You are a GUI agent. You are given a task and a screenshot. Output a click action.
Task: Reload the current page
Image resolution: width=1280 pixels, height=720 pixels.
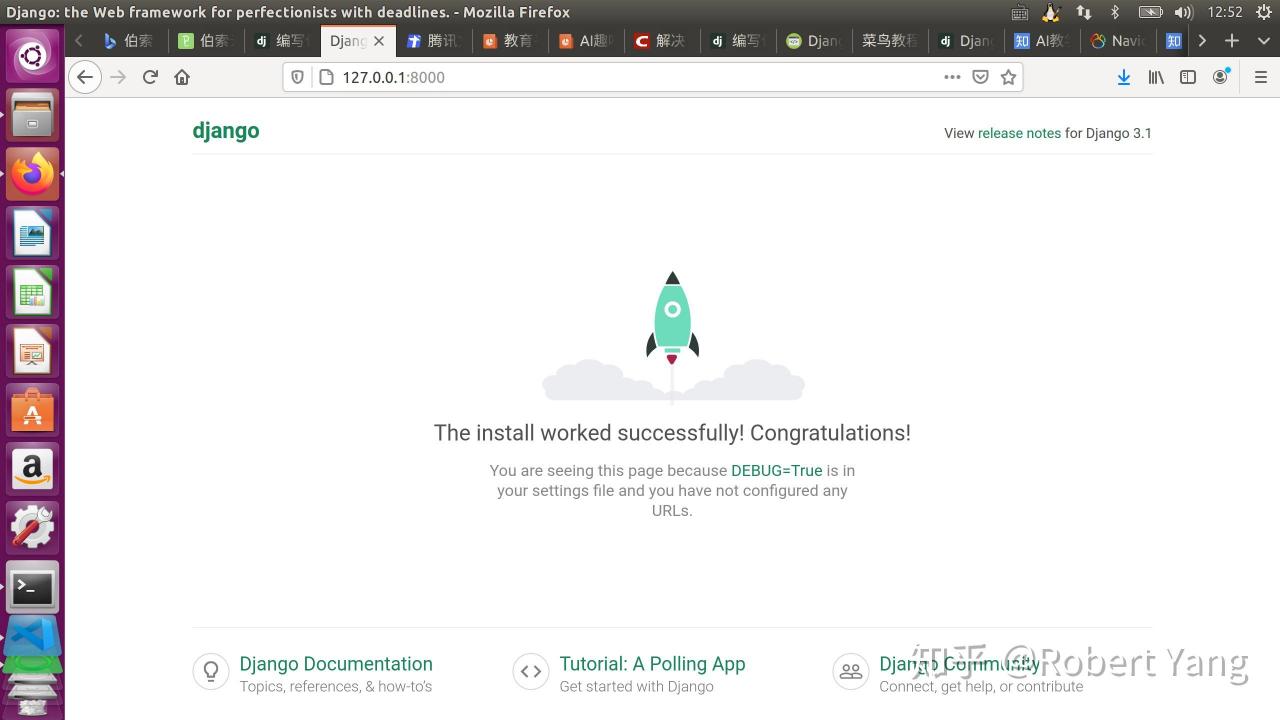[x=150, y=77]
